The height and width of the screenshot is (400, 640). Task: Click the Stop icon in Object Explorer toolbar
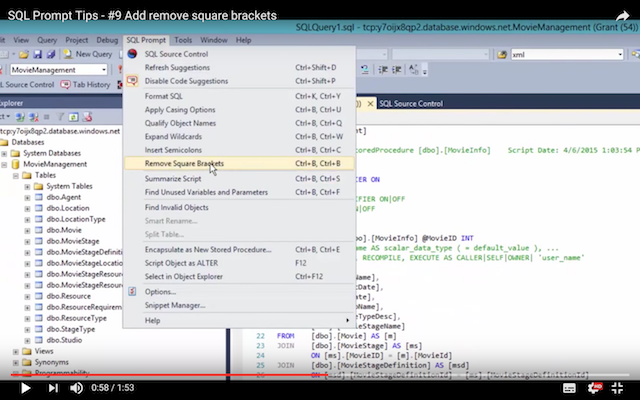pos(47,117)
